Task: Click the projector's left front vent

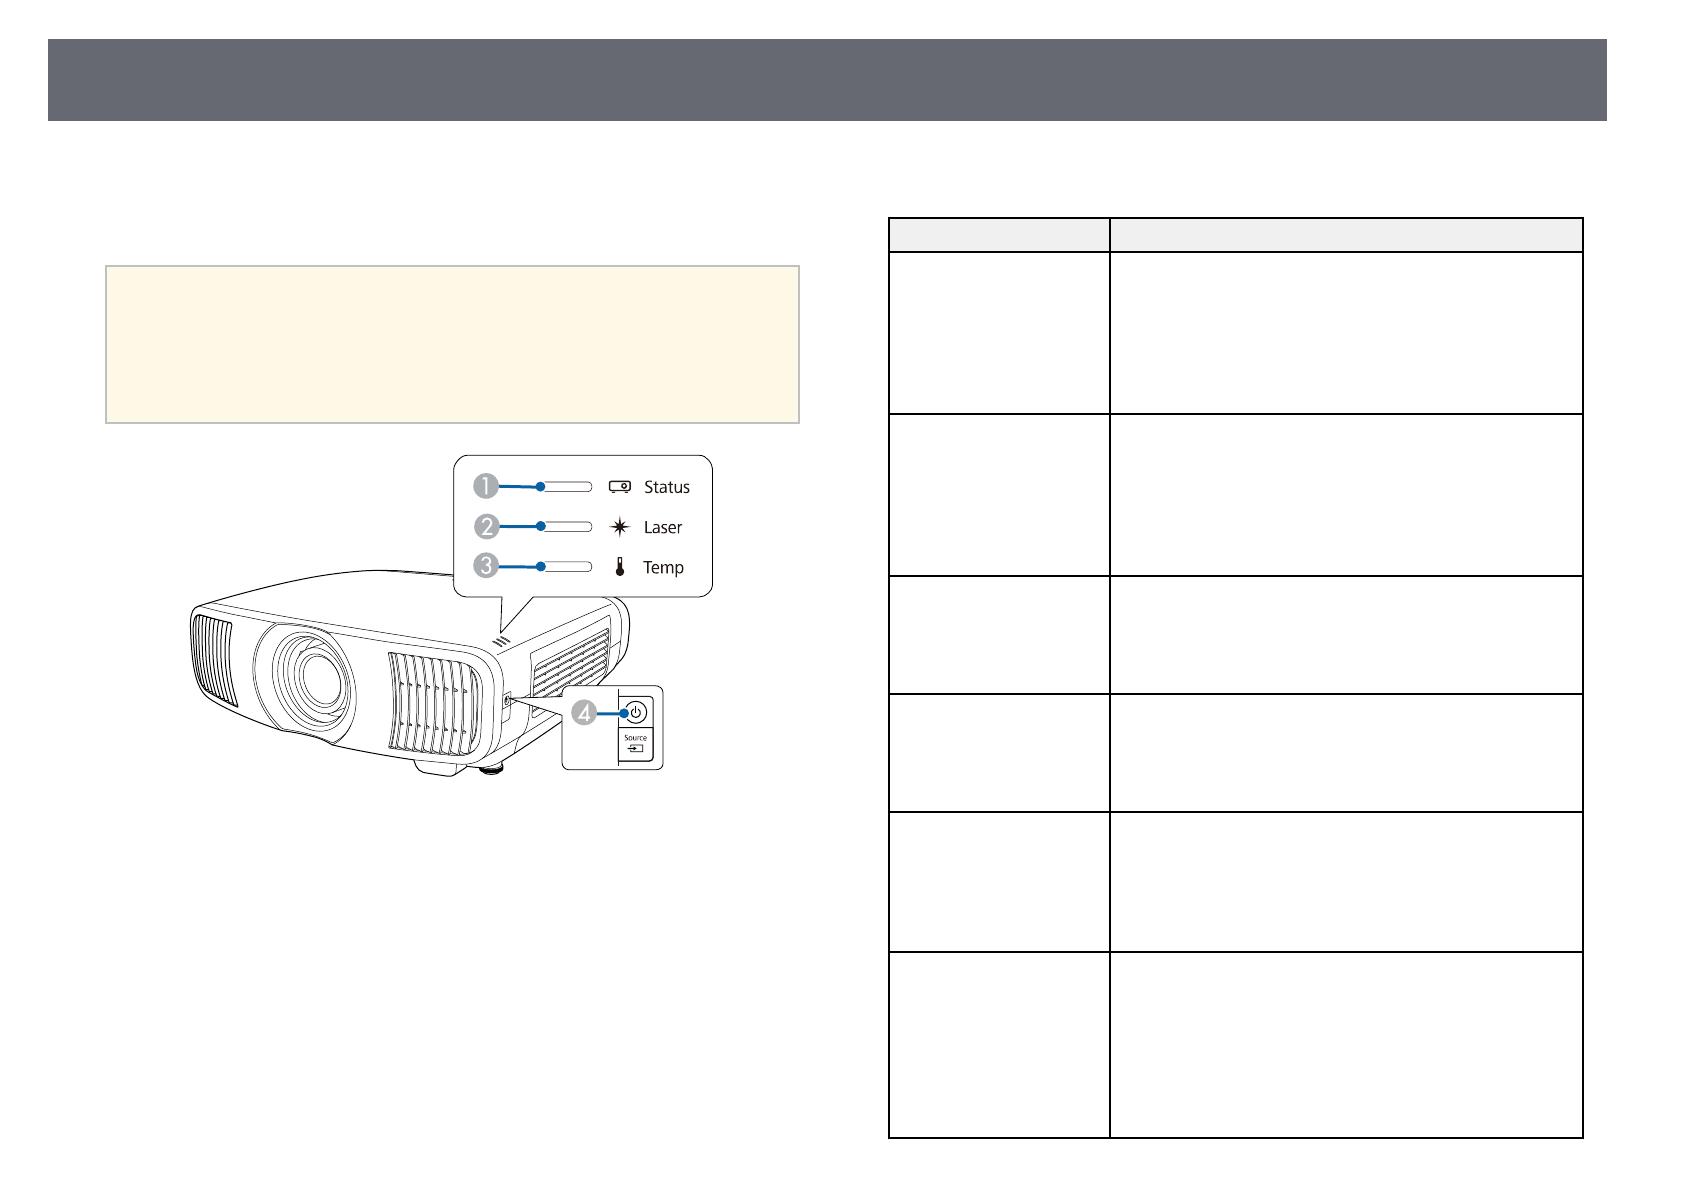Action: (213, 659)
